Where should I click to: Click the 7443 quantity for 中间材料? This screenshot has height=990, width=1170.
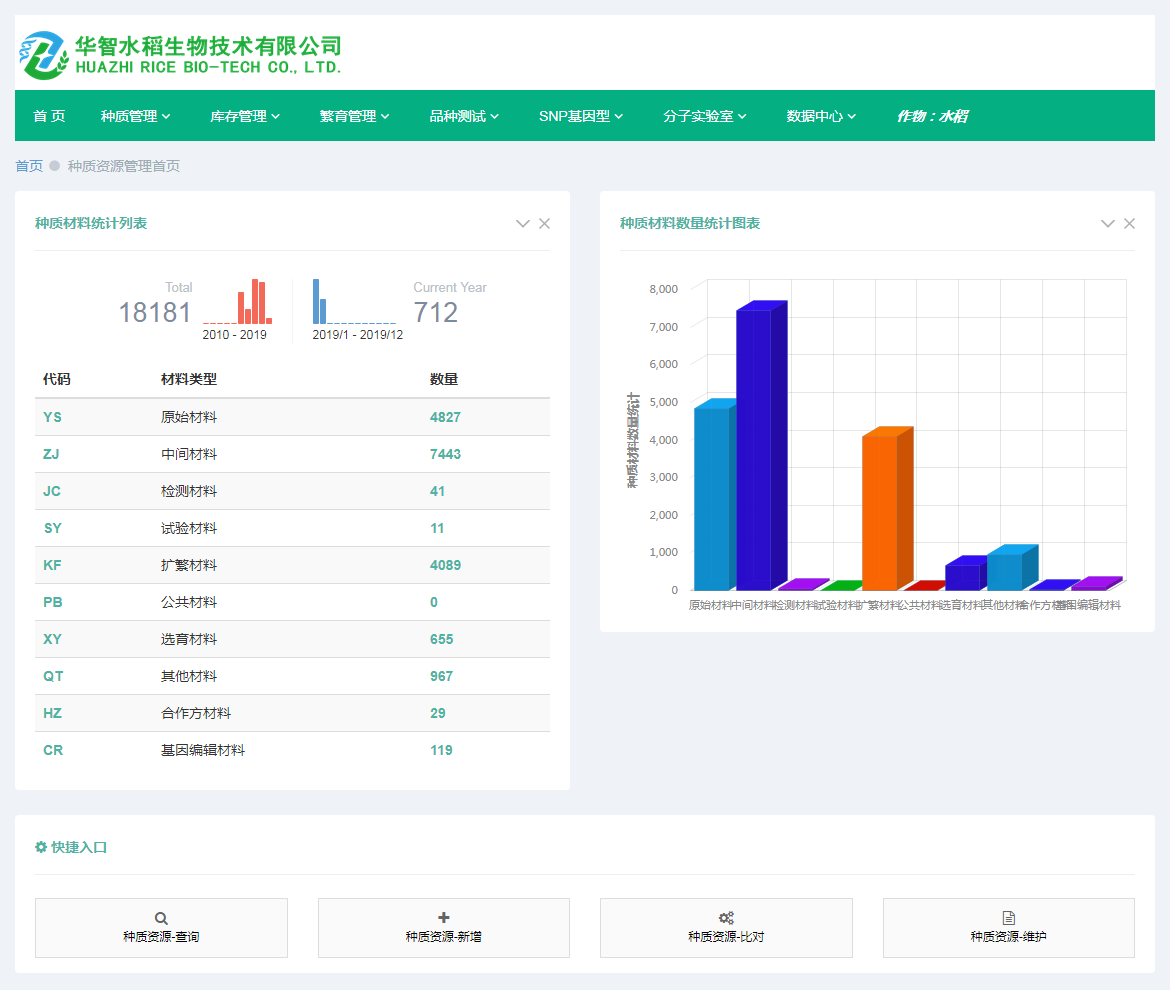point(445,454)
